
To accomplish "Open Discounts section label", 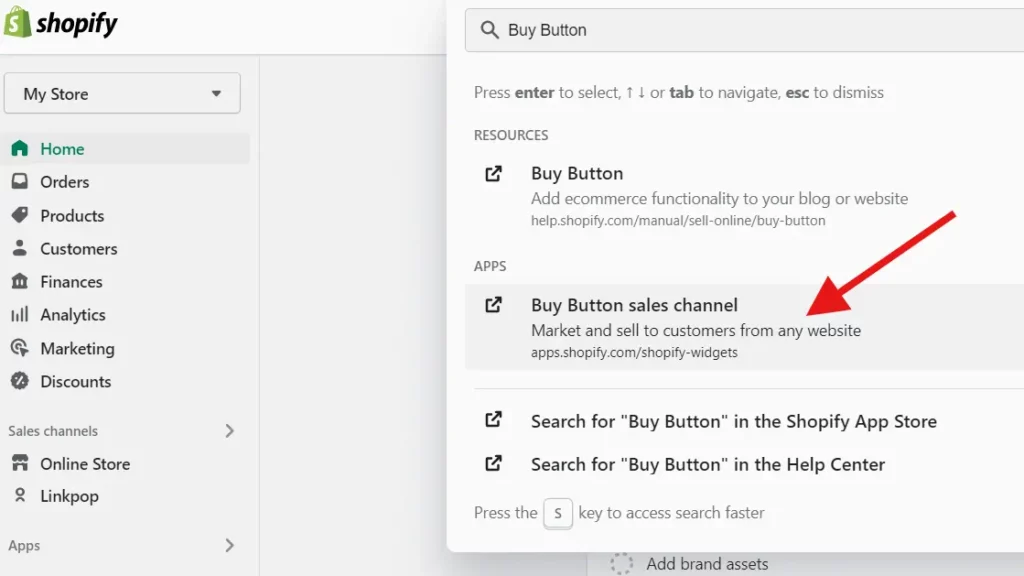I will (76, 381).
